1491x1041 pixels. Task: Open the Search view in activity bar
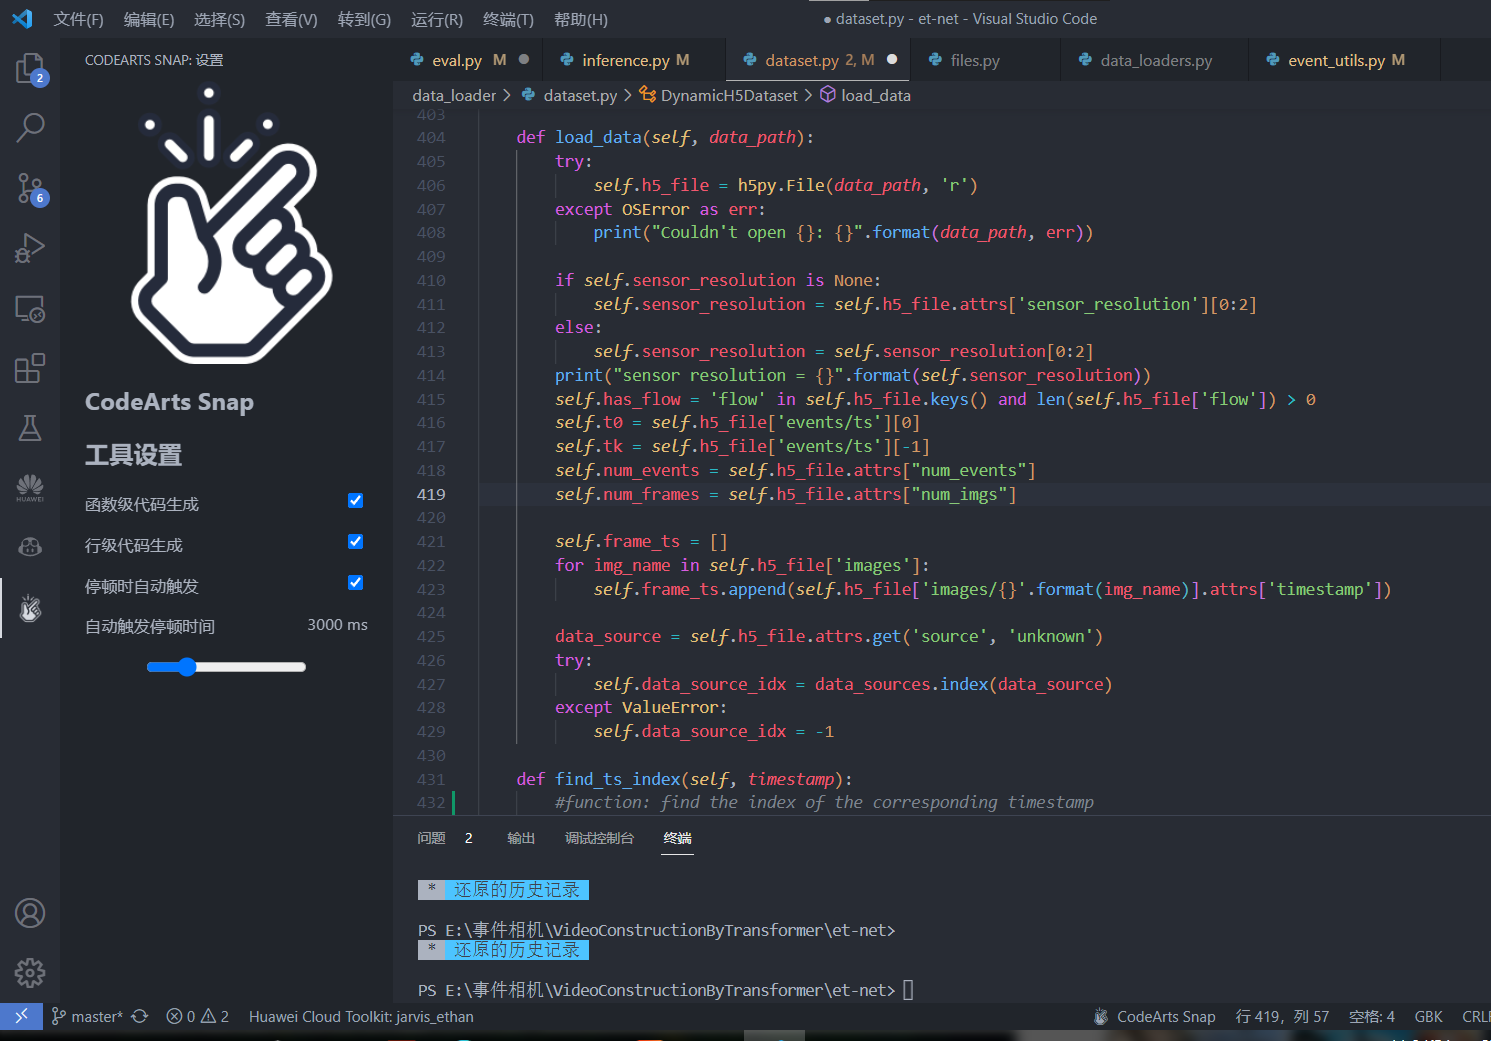point(30,128)
